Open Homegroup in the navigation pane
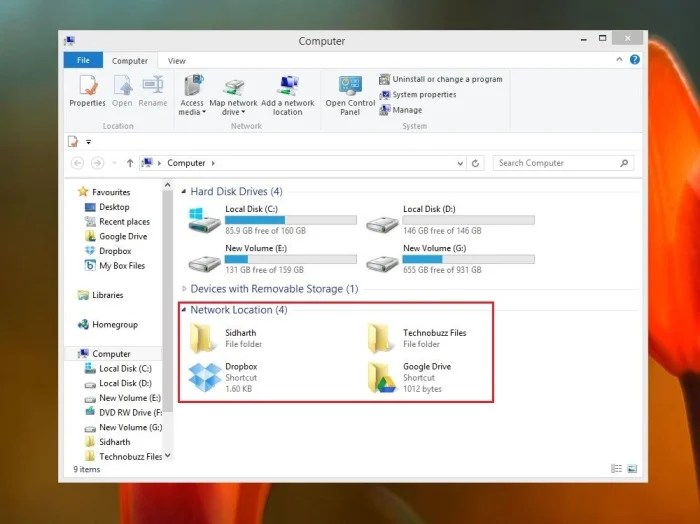Viewport: 700px width, 524px height. [108, 324]
